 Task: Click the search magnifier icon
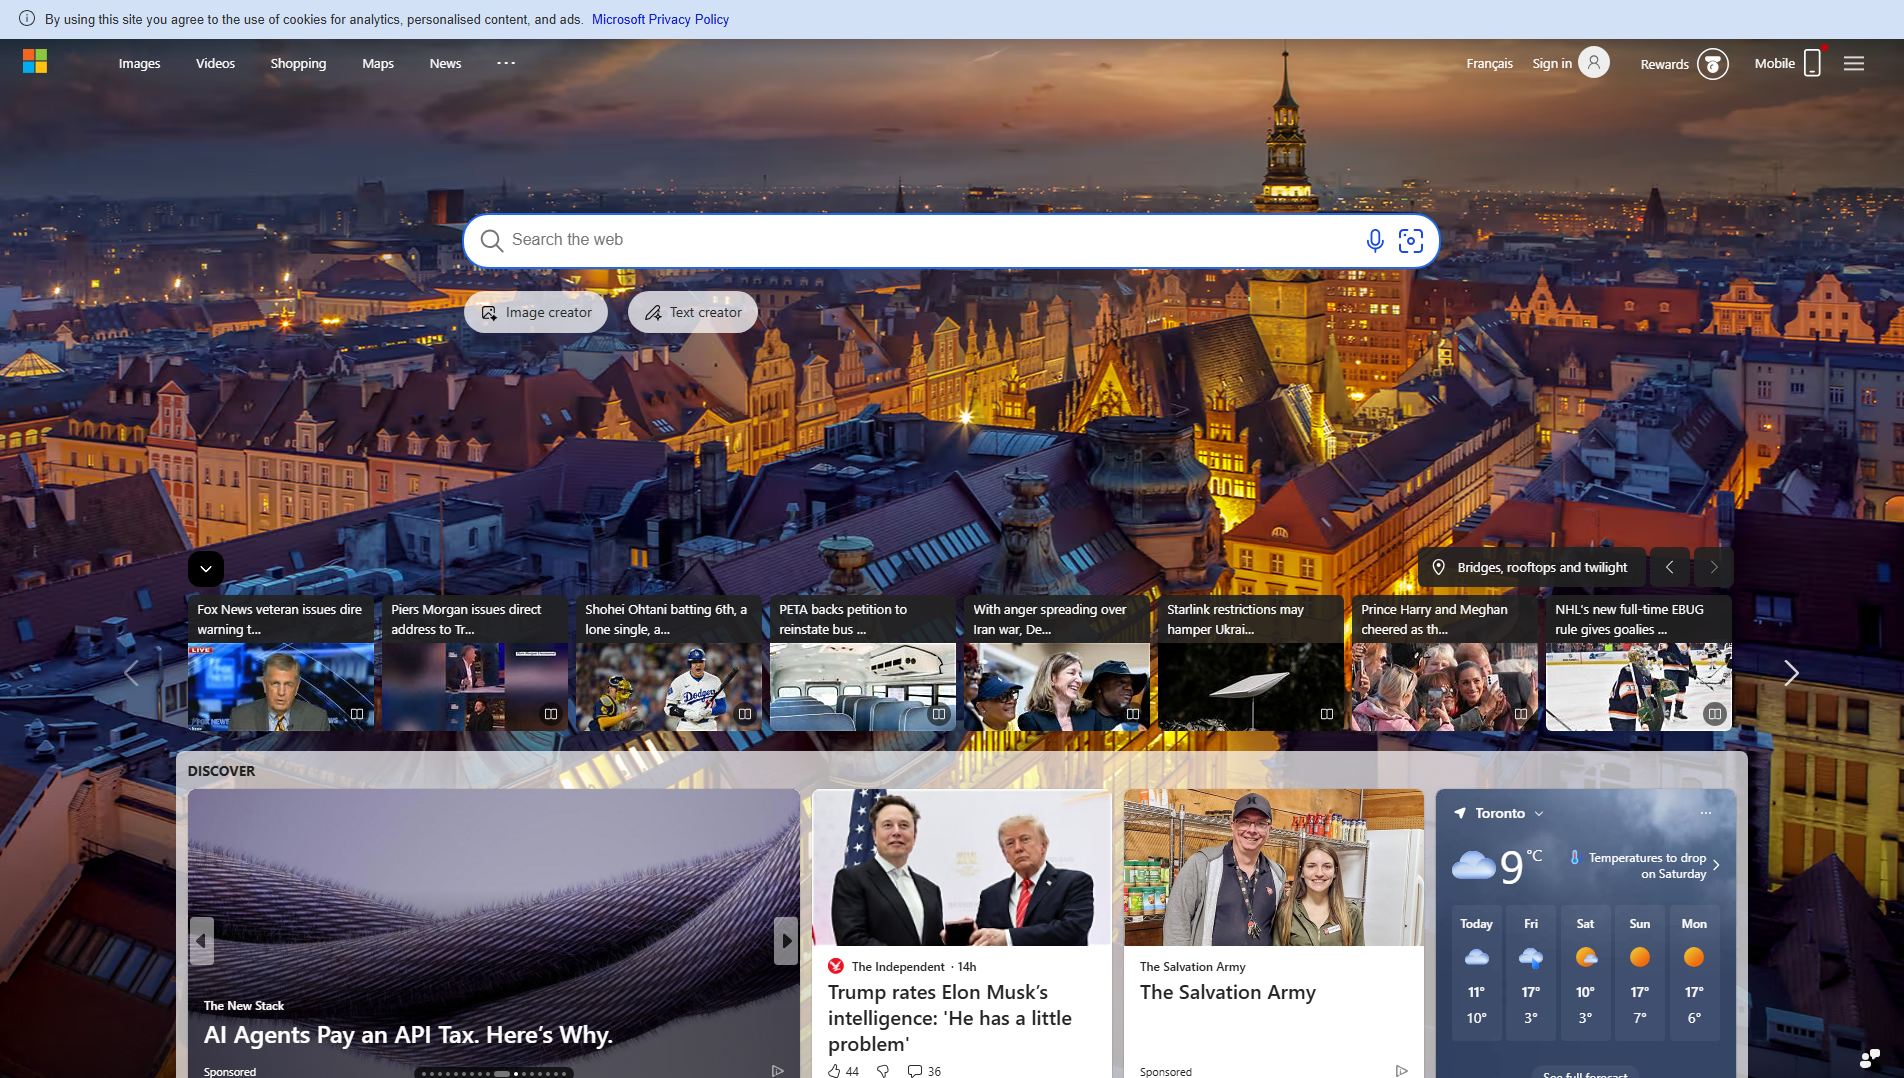[491, 241]
